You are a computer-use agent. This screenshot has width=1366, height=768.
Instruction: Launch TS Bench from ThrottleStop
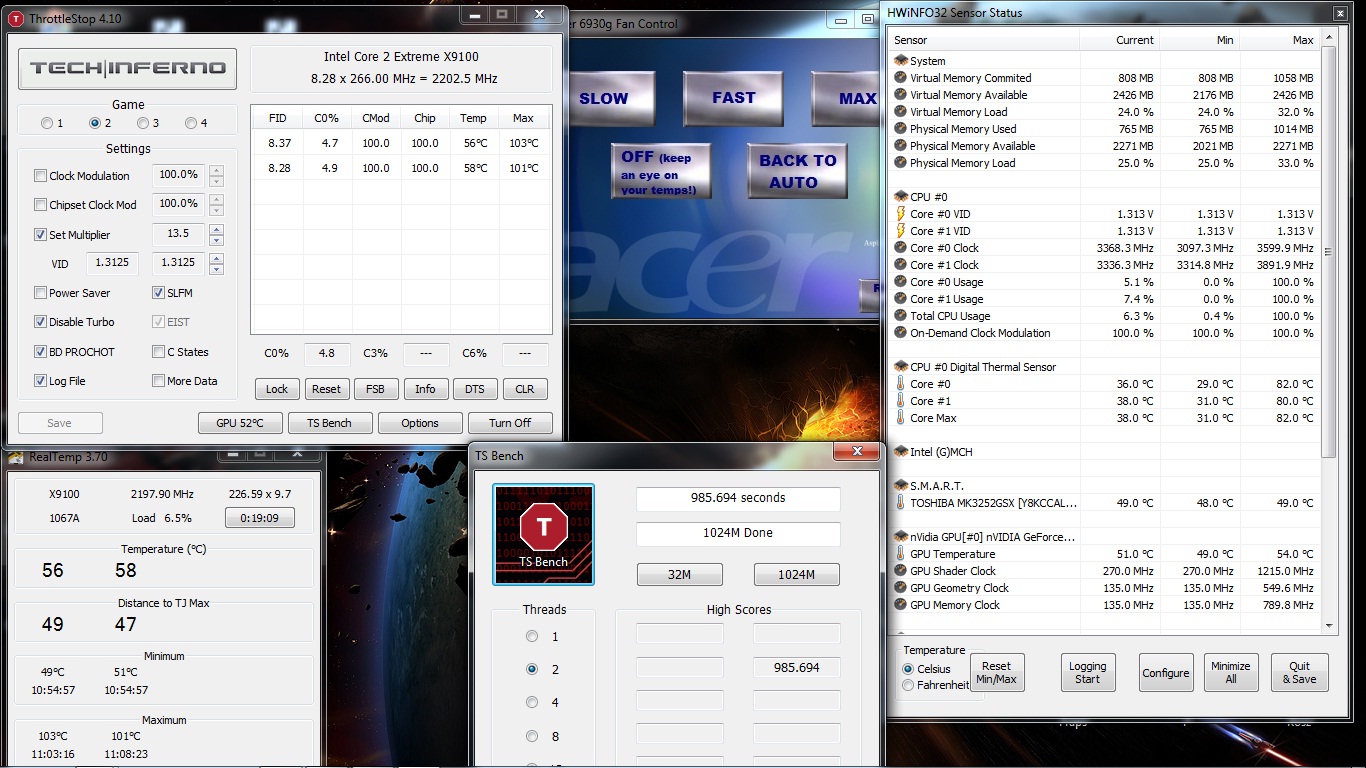[330, 423]
